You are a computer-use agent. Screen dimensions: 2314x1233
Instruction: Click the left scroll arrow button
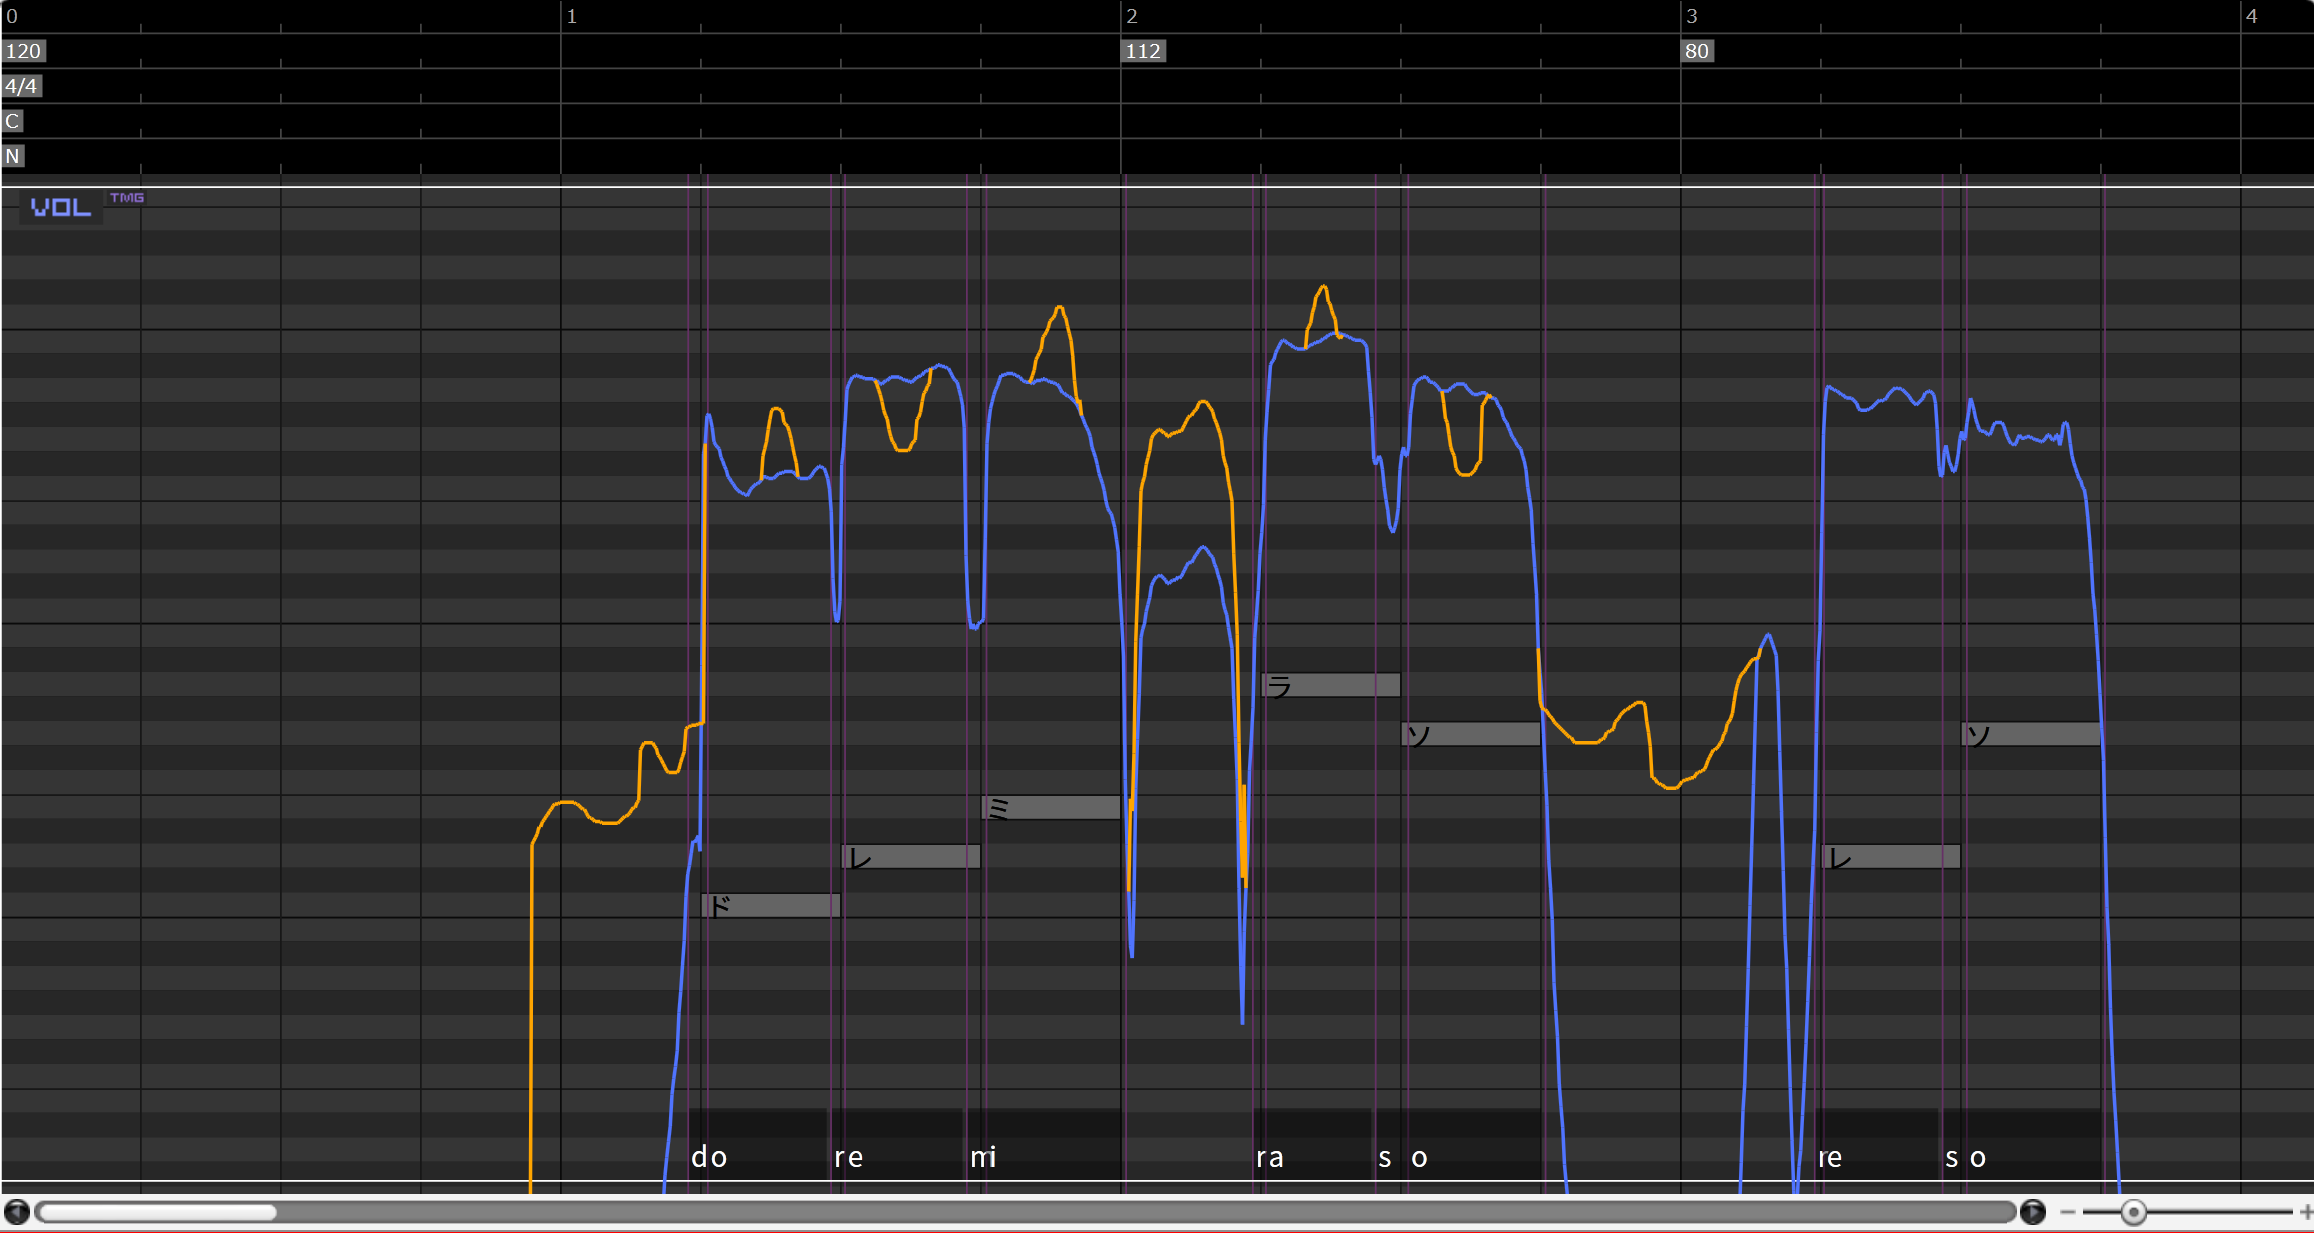(x=16, y=1212)
